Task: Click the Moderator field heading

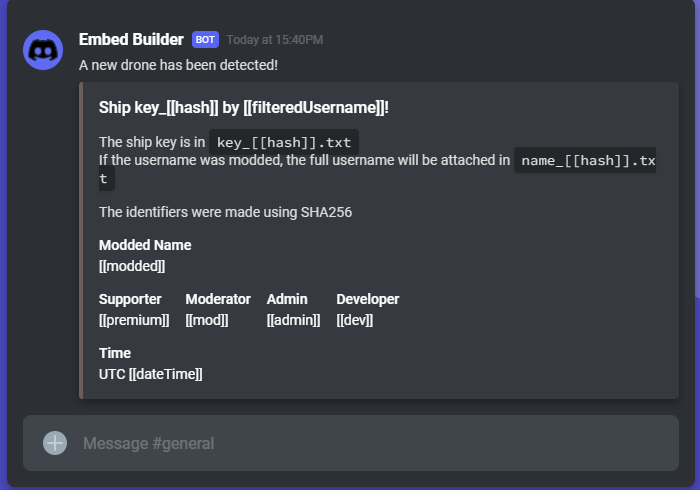Action: tap(218, 299)
